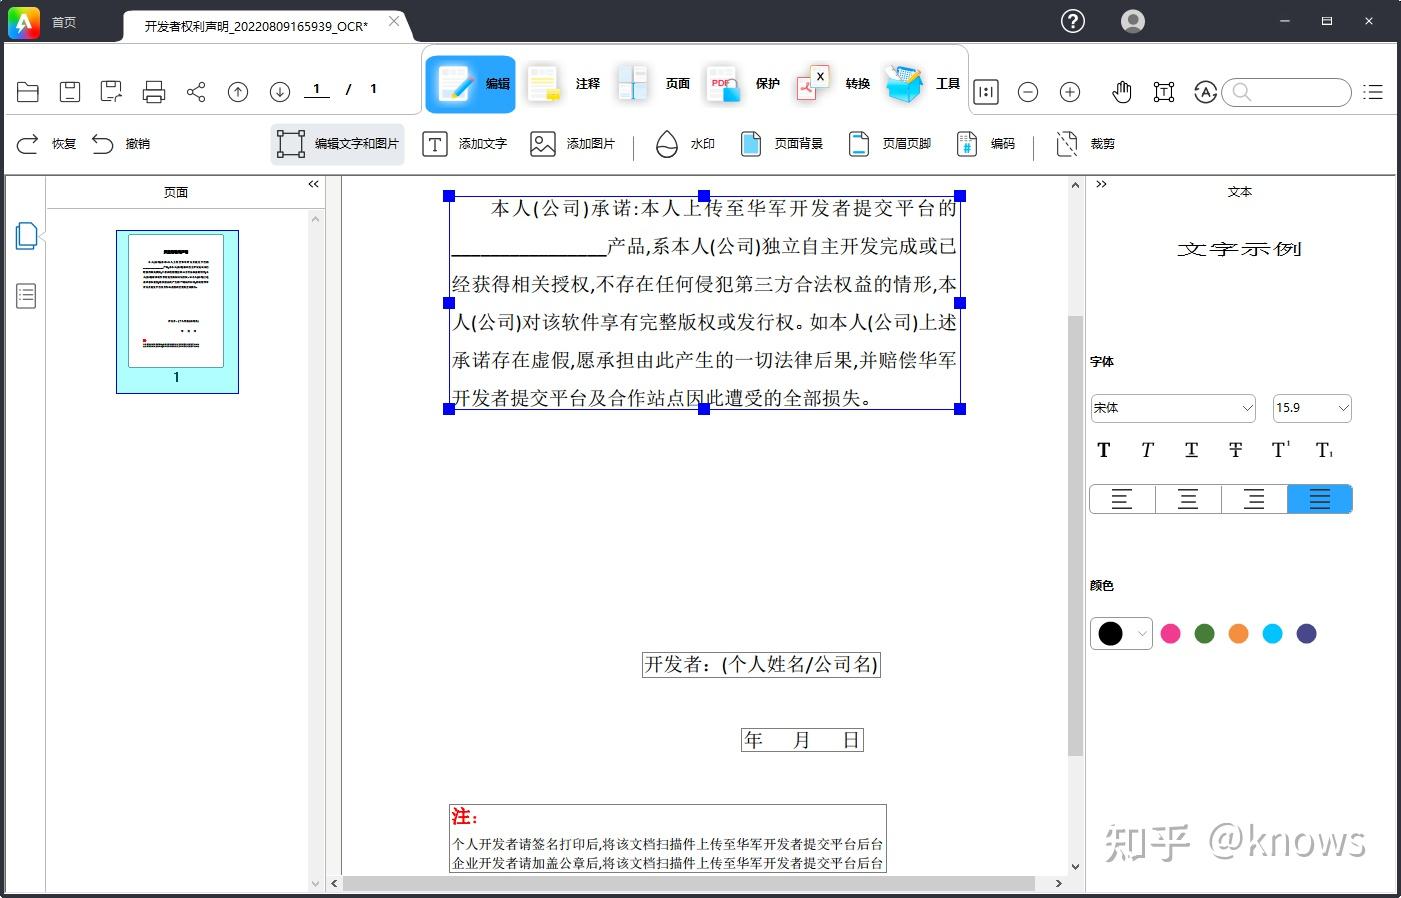The image size is (1401, 898).
Task: Select justified text alignment
Action: tap(1320, 499)
